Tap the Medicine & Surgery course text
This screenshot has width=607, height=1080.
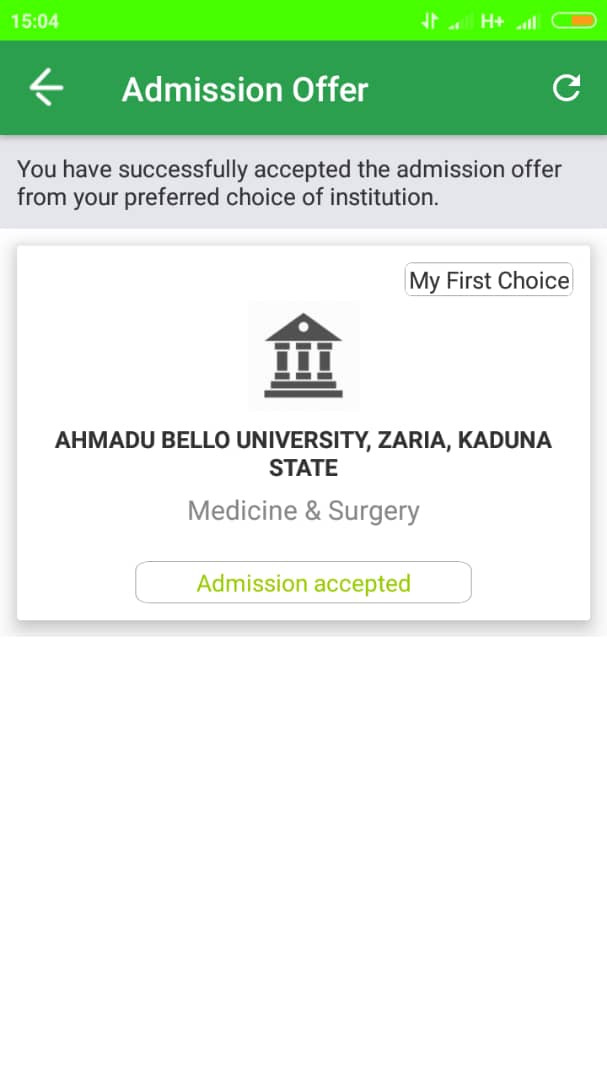click(x=303, y=511)
